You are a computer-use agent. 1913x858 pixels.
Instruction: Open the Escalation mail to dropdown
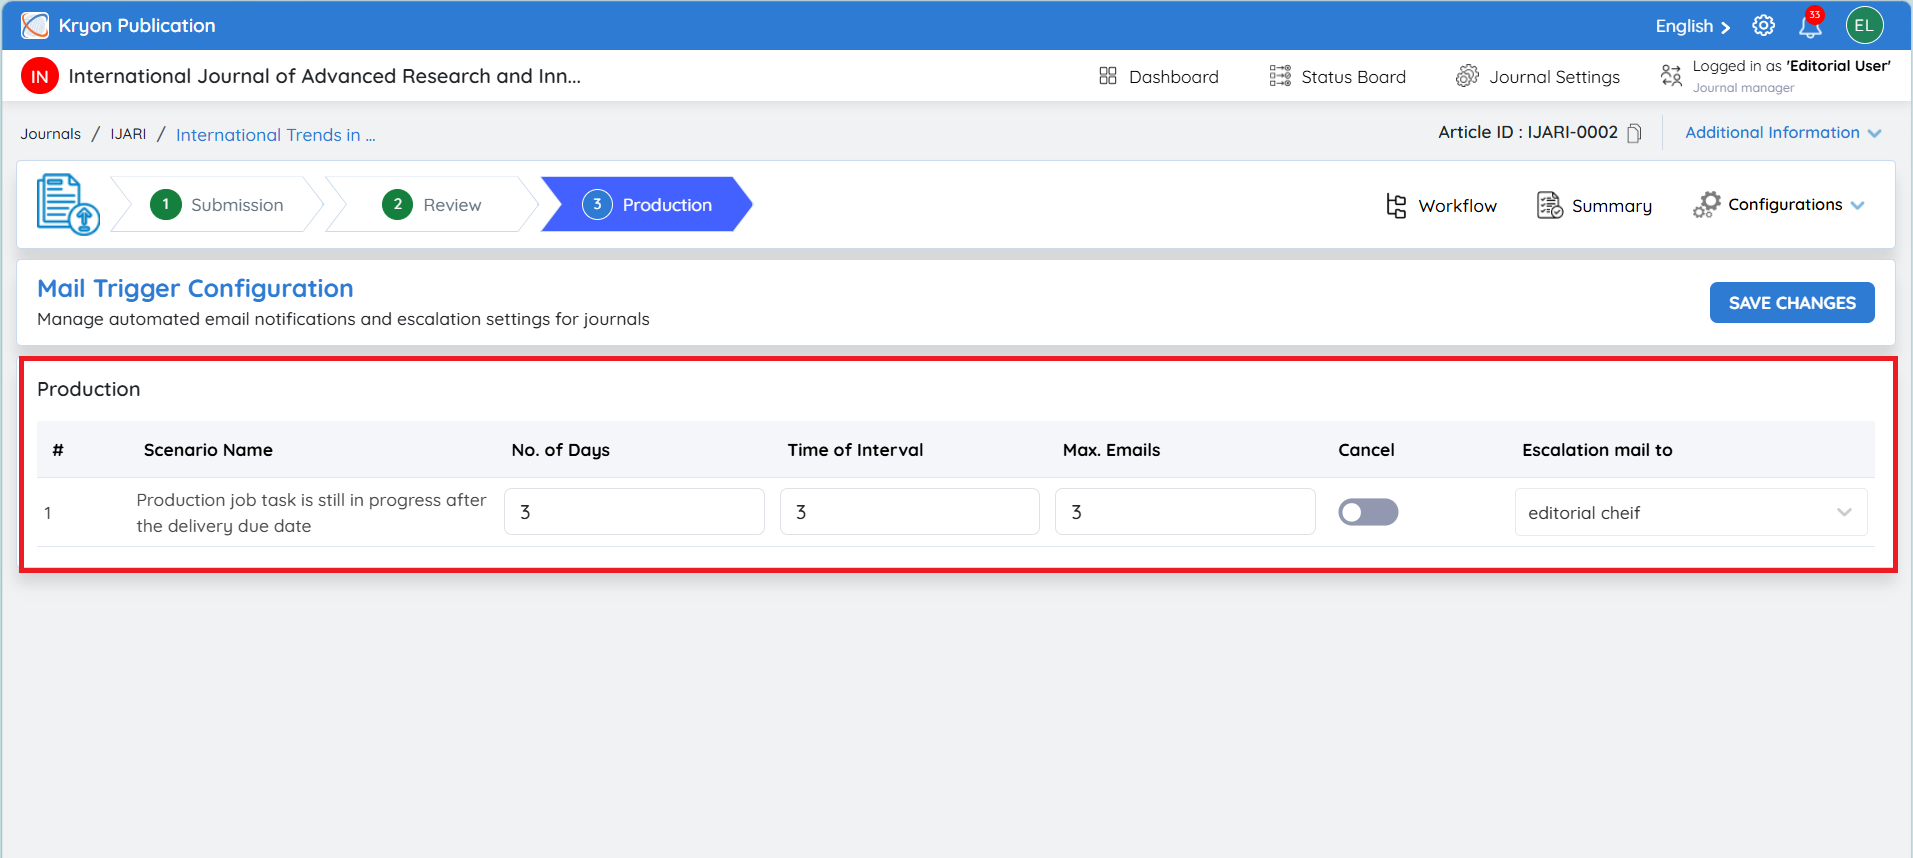(x=1691, y=513)
